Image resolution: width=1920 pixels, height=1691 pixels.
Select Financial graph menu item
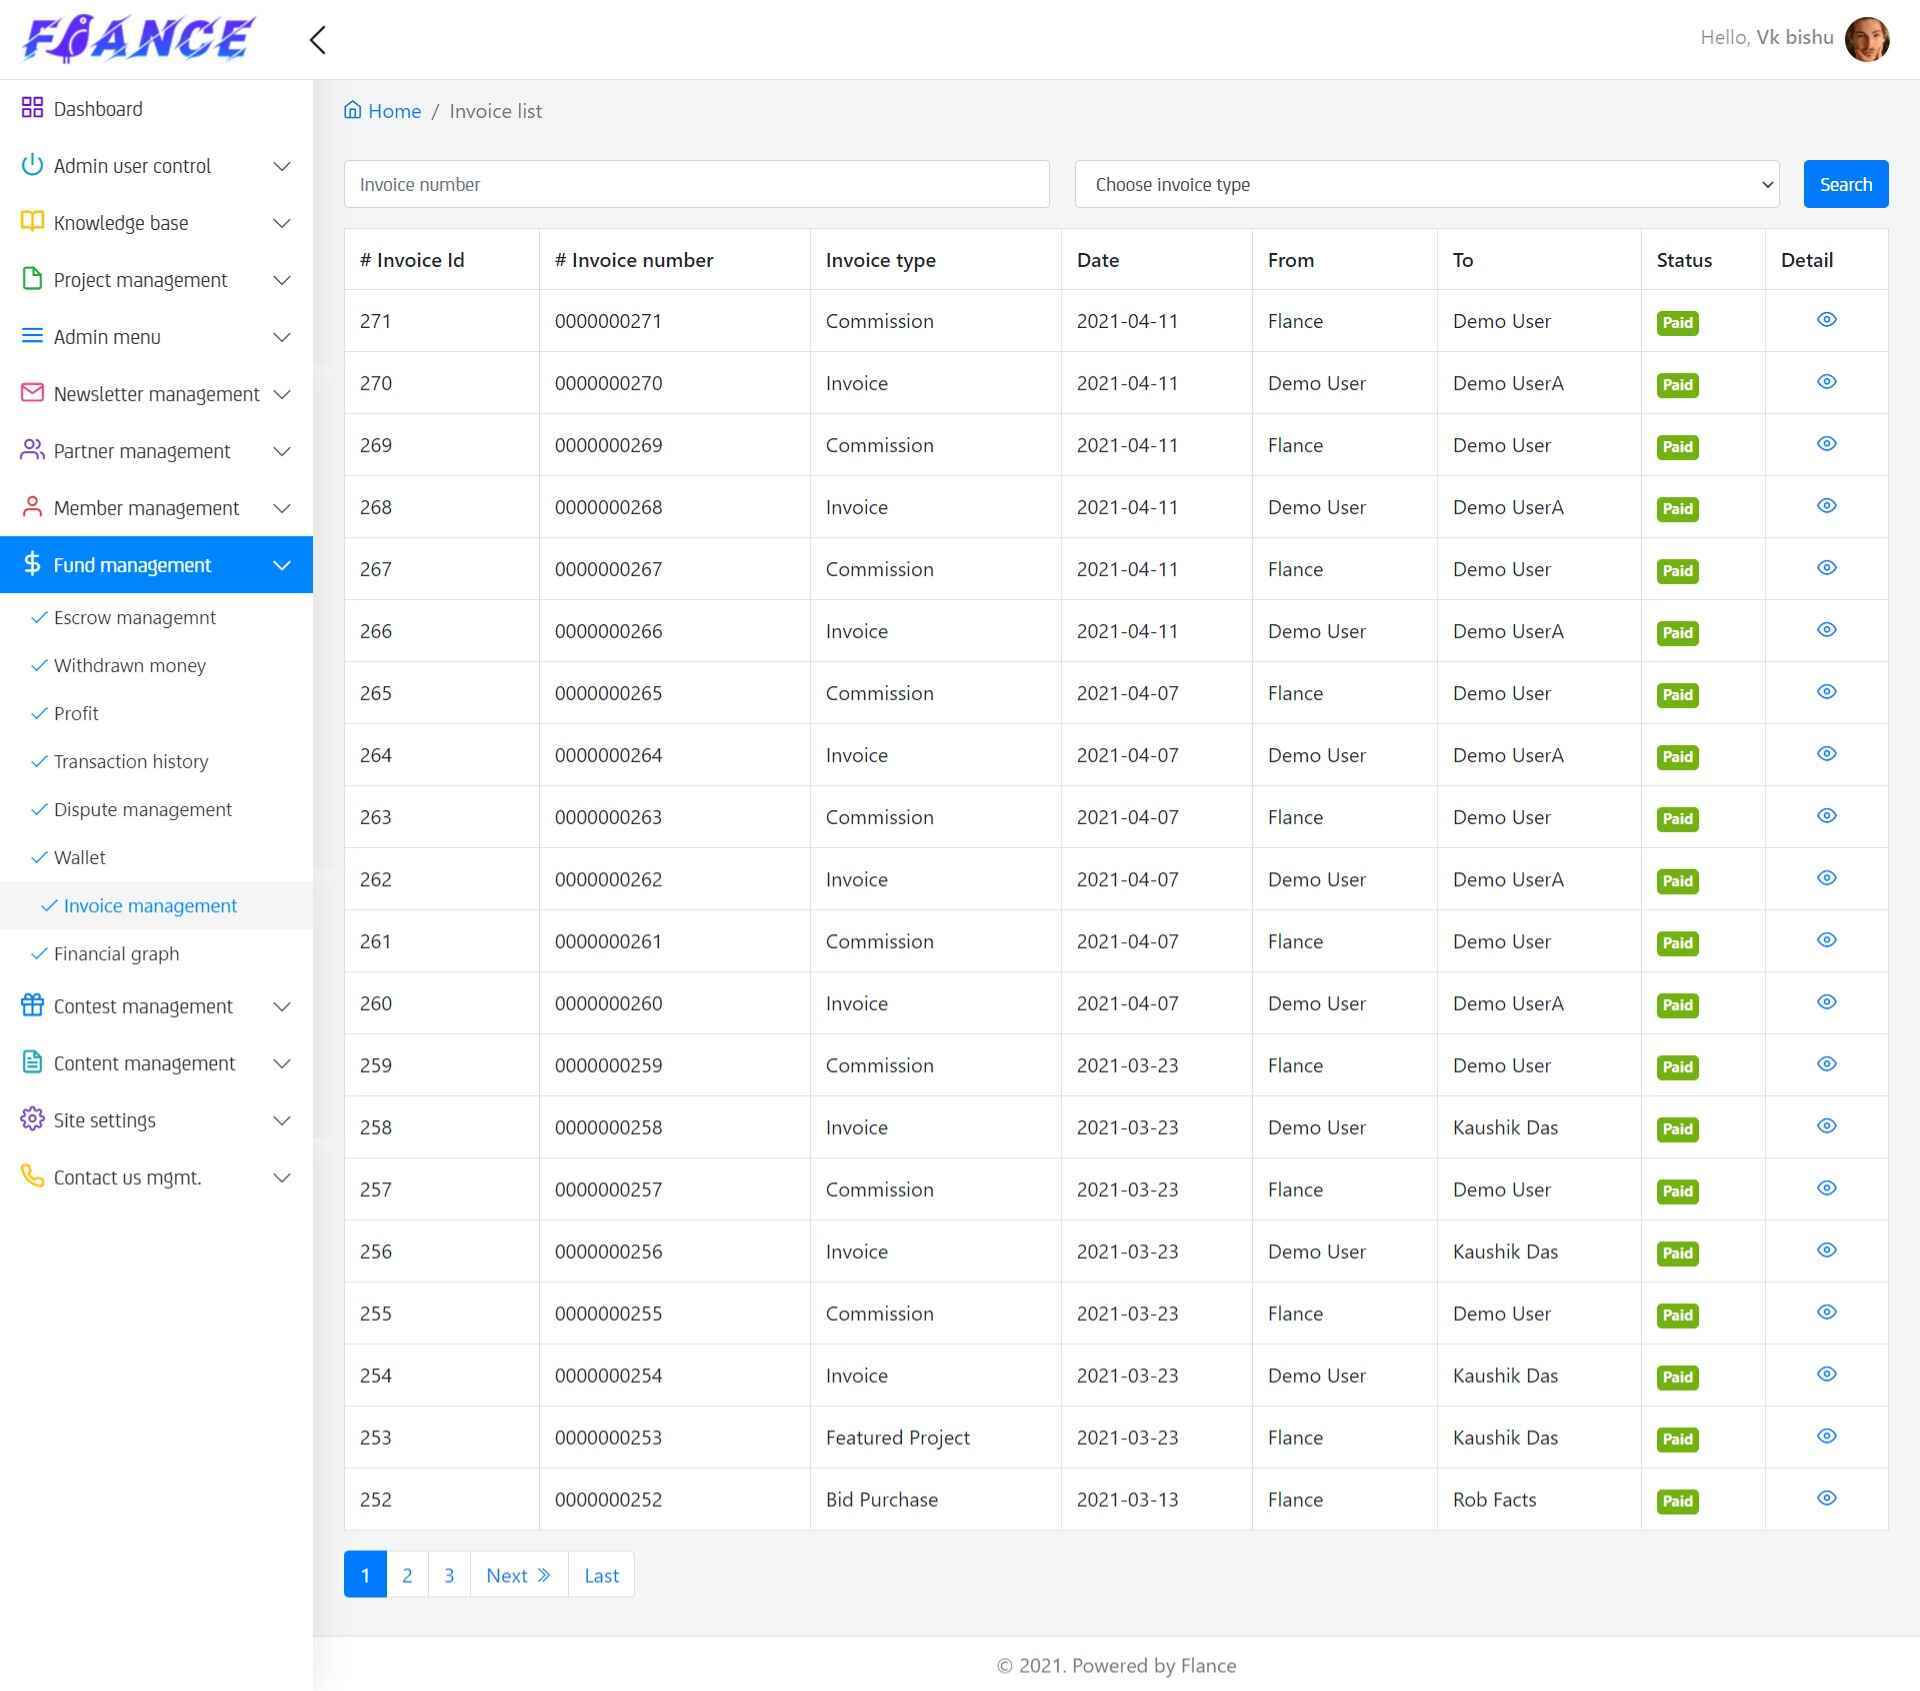click(x=116, y=954)
